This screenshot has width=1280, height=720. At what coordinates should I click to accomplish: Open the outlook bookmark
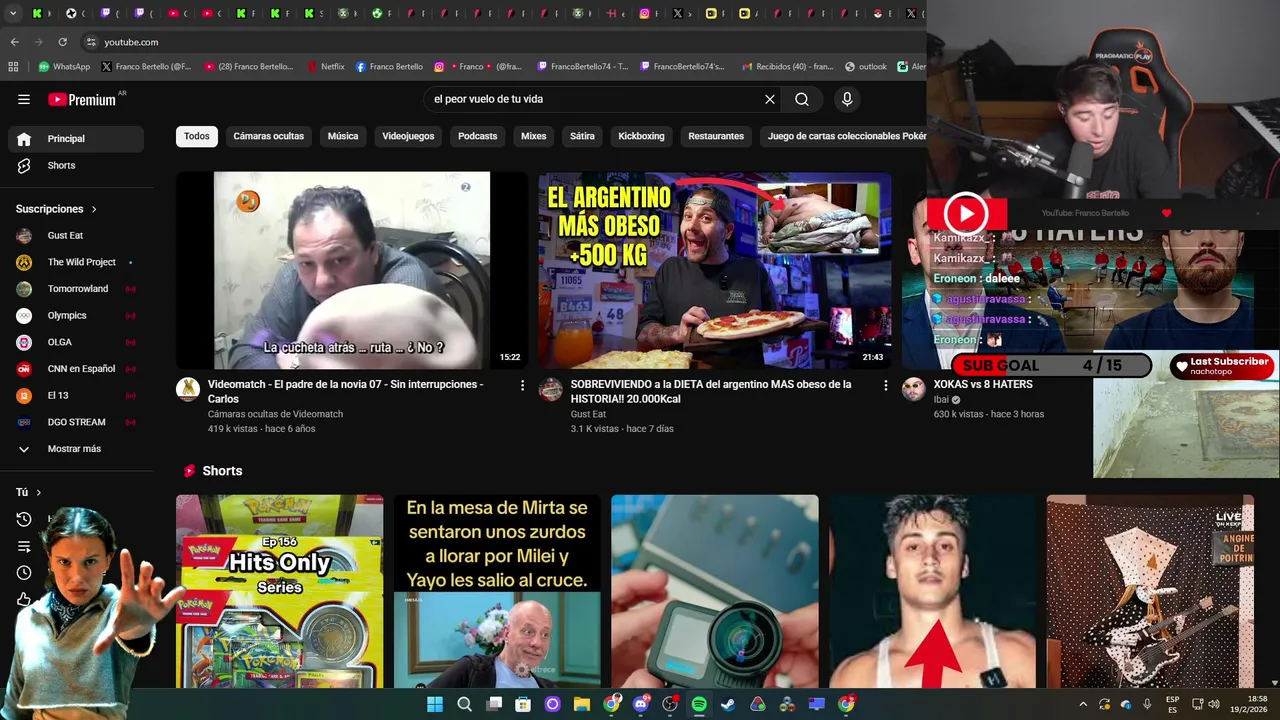click(x=866, y=67)
